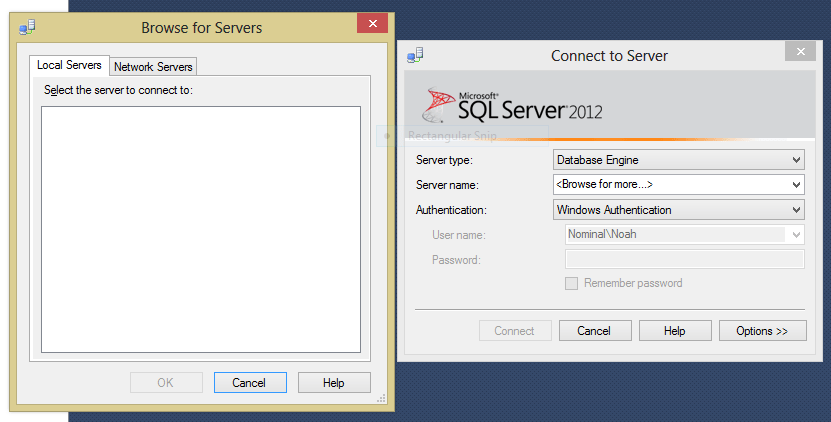Open Help in Browse for Servers dialog
This screenshot has width=831, height=422.
334,383
